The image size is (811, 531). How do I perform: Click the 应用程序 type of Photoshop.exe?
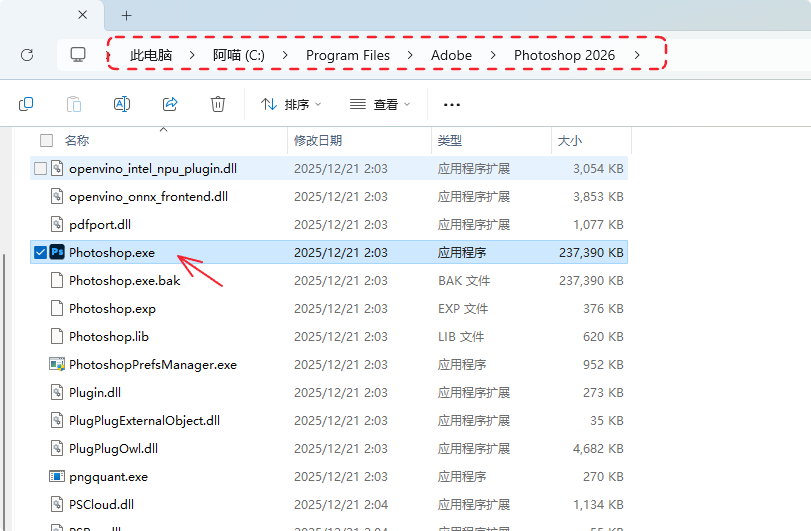(x=462, y=252)
